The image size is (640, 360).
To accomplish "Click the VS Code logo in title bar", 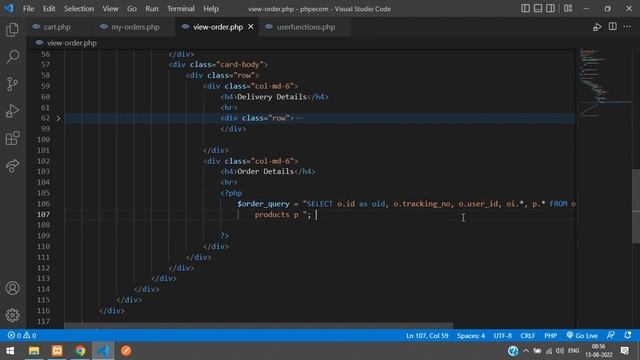I will [9, 8].
